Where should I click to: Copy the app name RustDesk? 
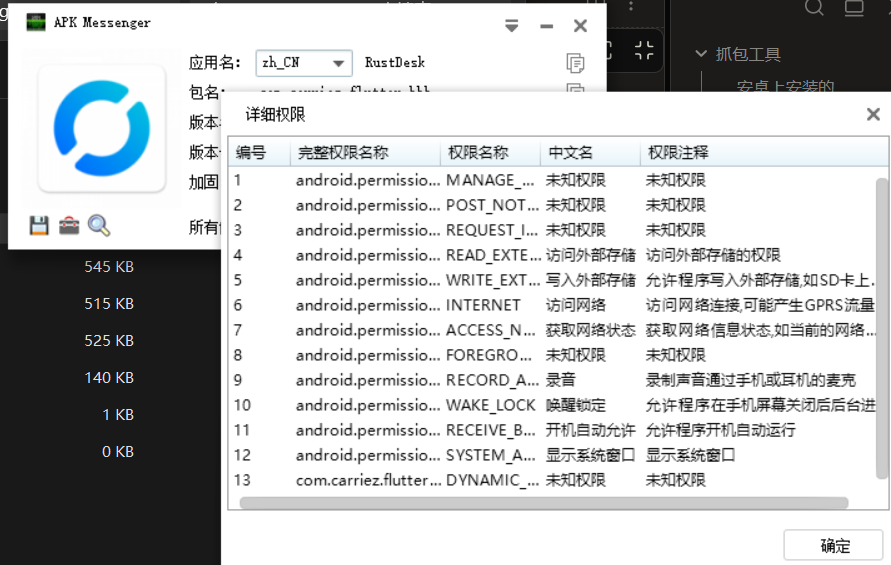tap(575, 63)
